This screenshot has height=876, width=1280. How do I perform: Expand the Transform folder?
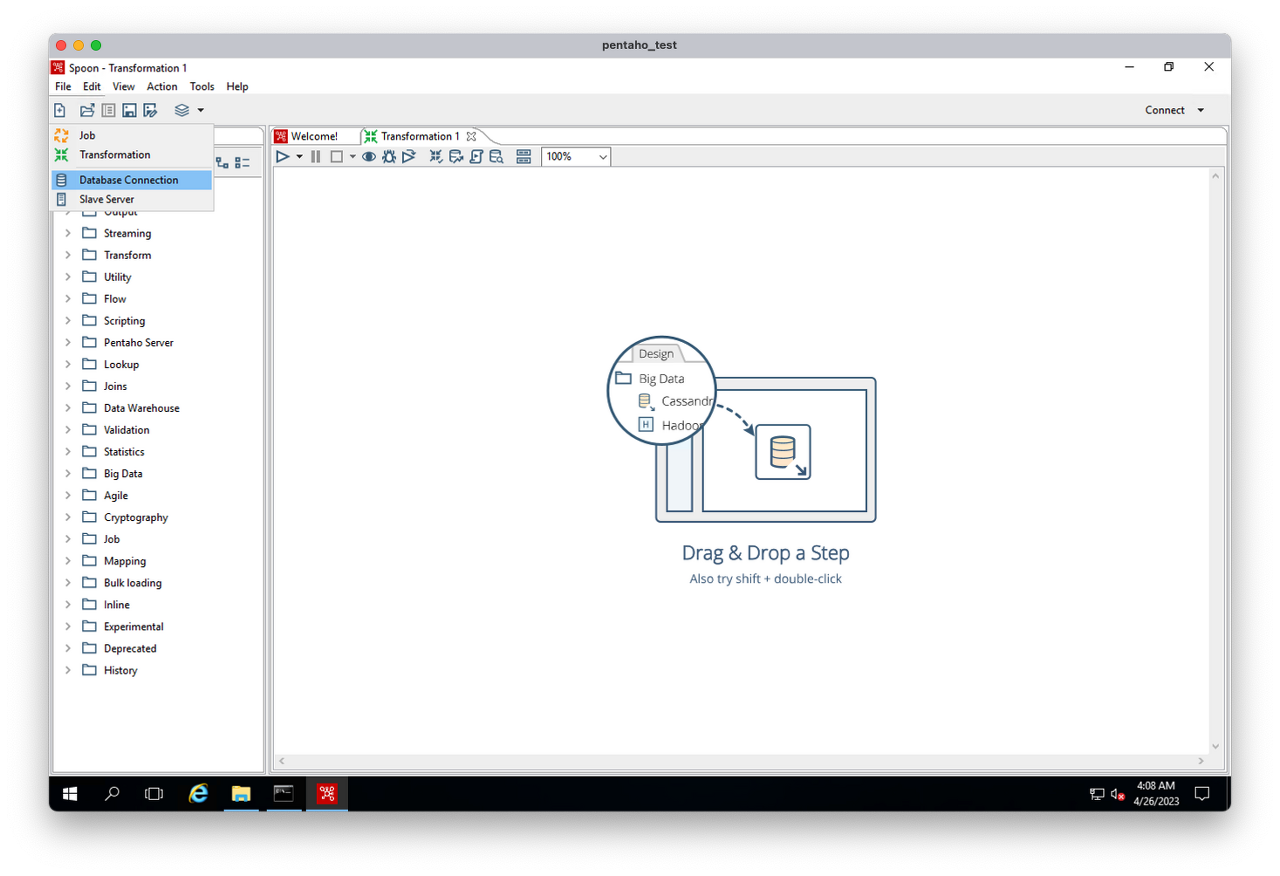(68, 255)
